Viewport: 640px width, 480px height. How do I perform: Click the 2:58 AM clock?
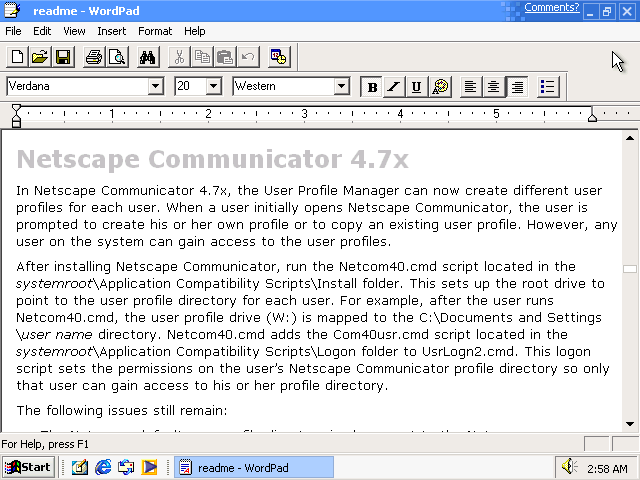[607, 469]
